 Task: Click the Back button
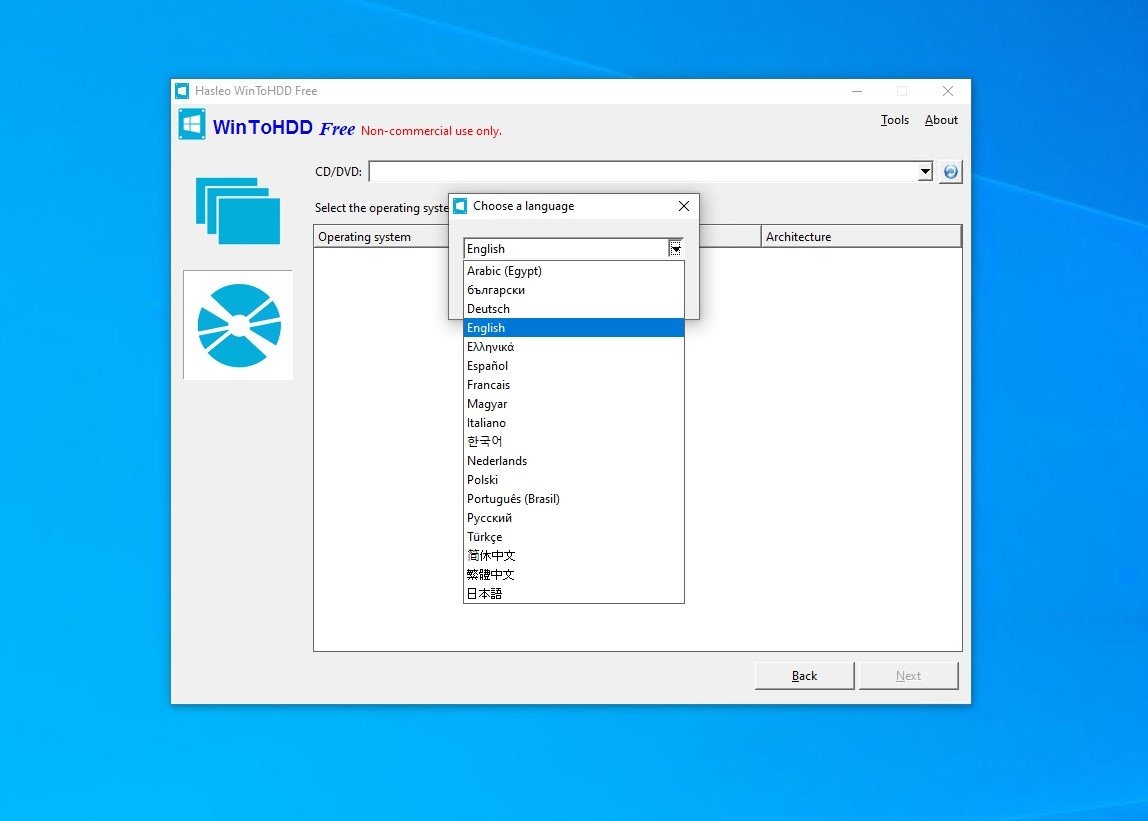[805, 676]
